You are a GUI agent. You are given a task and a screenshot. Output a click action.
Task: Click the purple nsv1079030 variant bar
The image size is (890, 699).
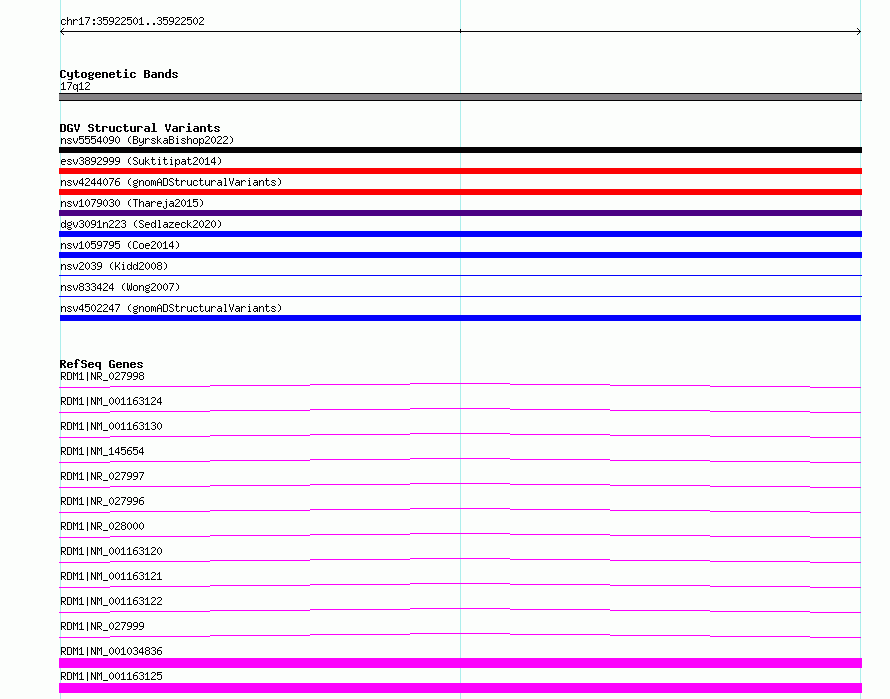[x=460, y=213]
